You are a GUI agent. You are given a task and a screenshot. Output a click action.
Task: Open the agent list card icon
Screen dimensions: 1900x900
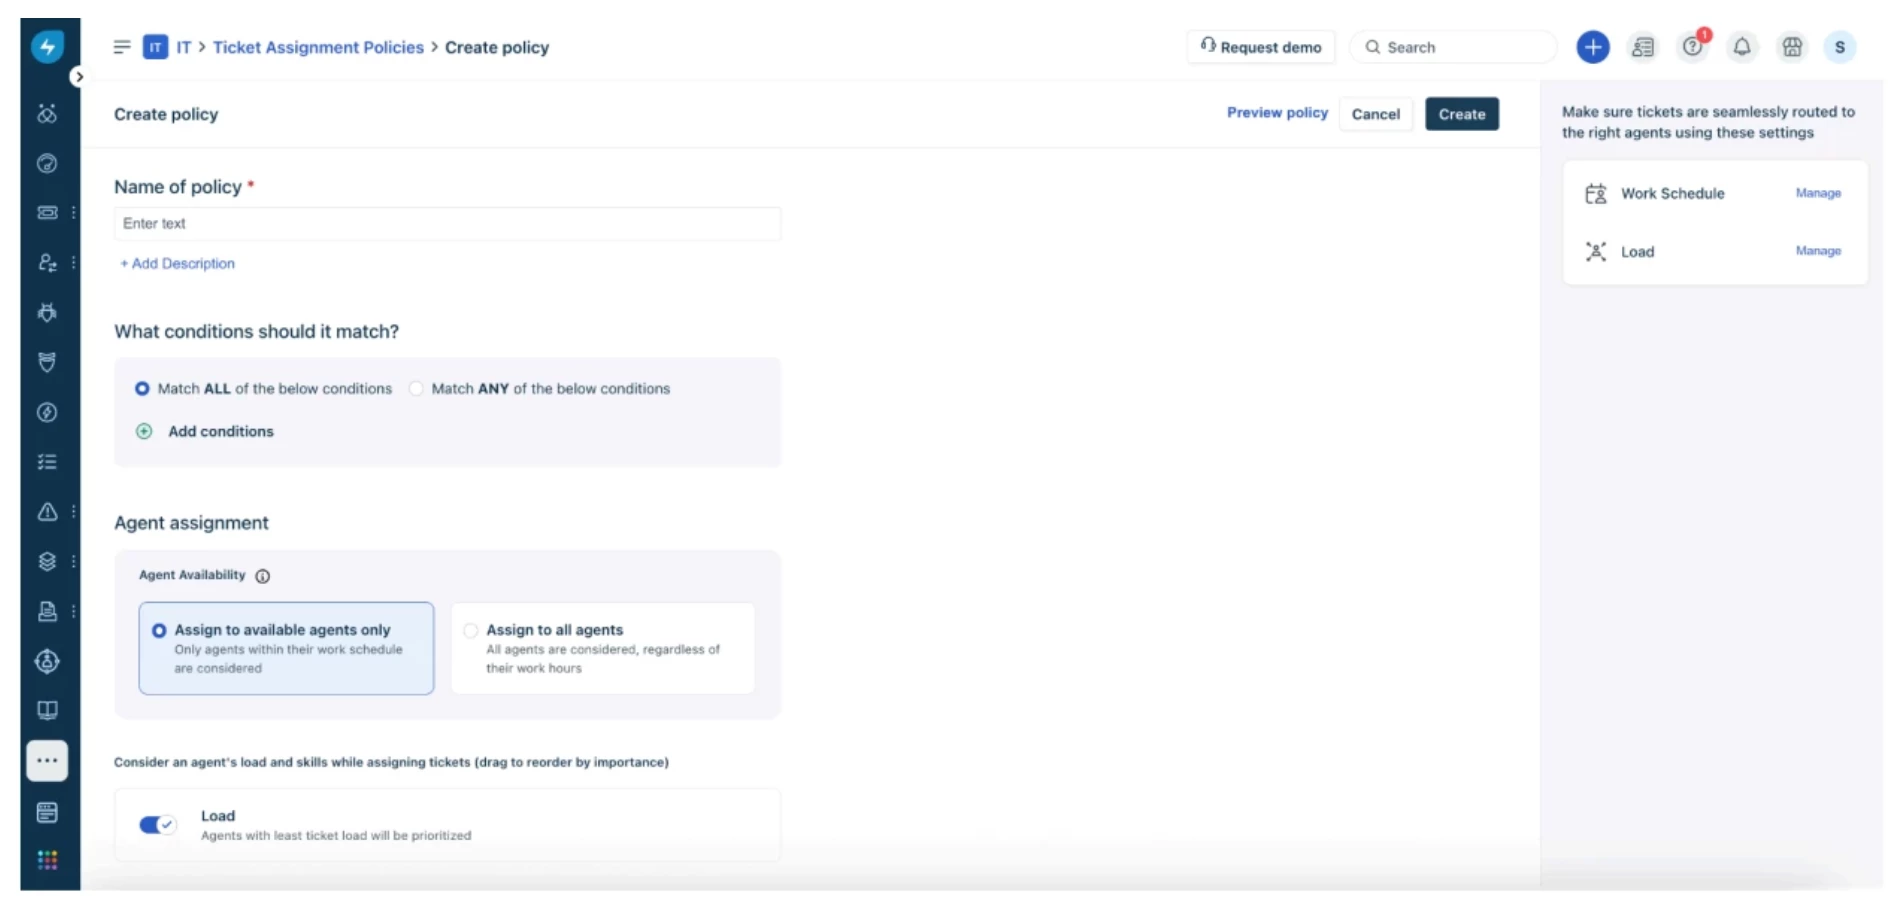(1643, 47)
